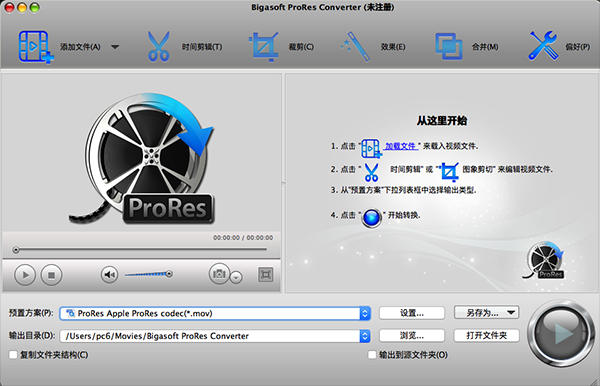Viewport: 600px width, 386px height.
Task: Click the small ProRes logo in guide panel
Action: tap(544, 260)
